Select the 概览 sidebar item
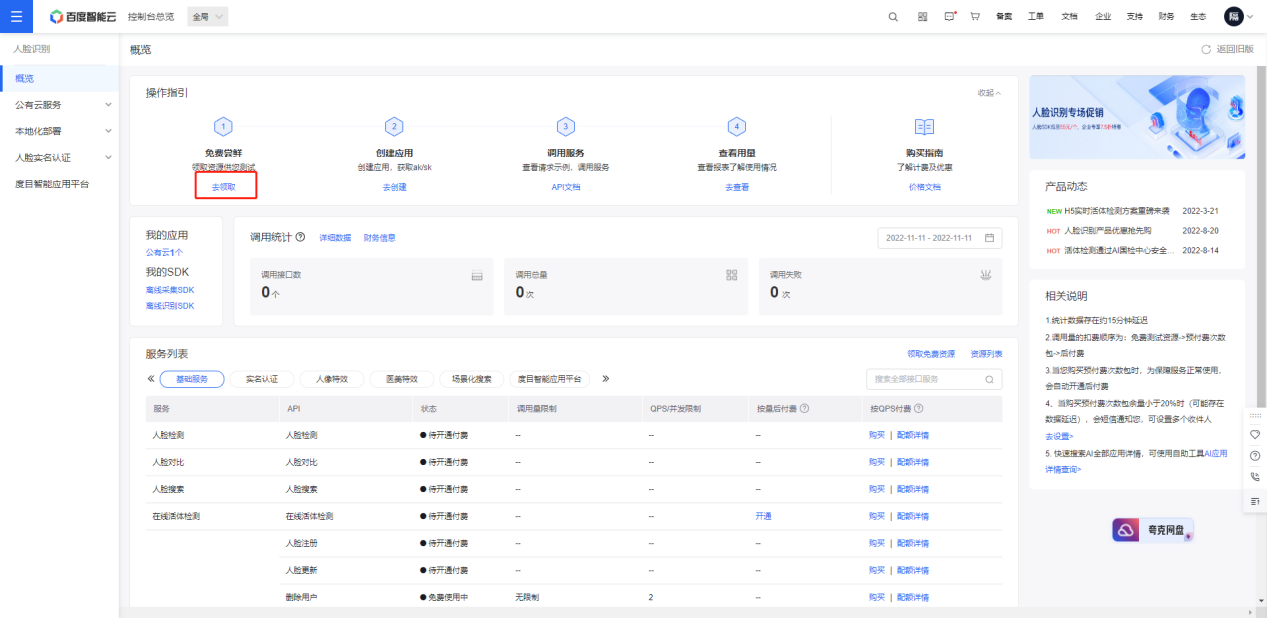1267x618 pixels. tap(59, 78)
